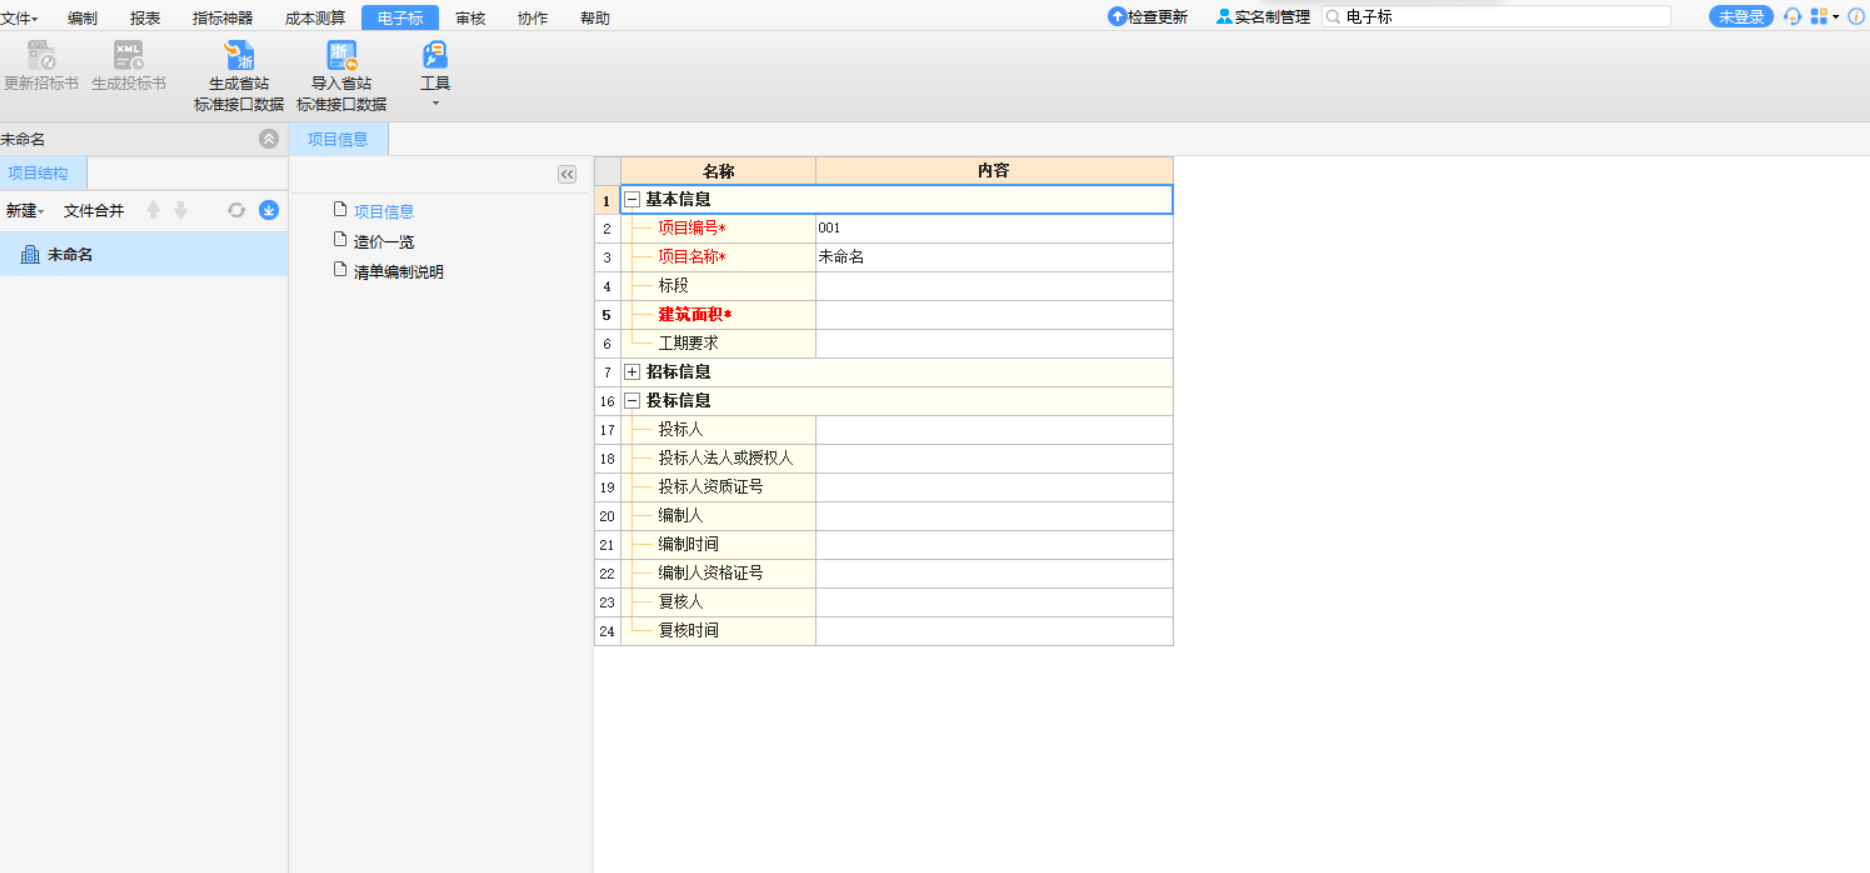Open the colored app grid icon

(1819, 17)
